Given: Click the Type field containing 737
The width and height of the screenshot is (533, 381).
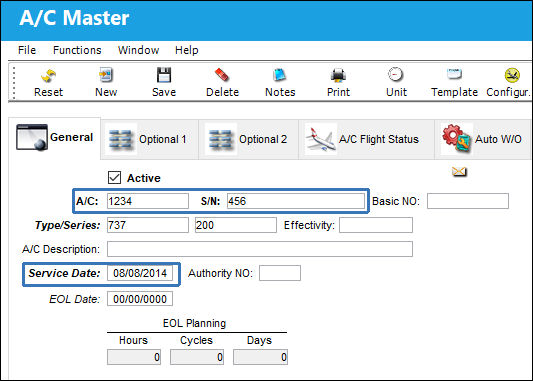Looking at the screenshot, I should 148,225.
